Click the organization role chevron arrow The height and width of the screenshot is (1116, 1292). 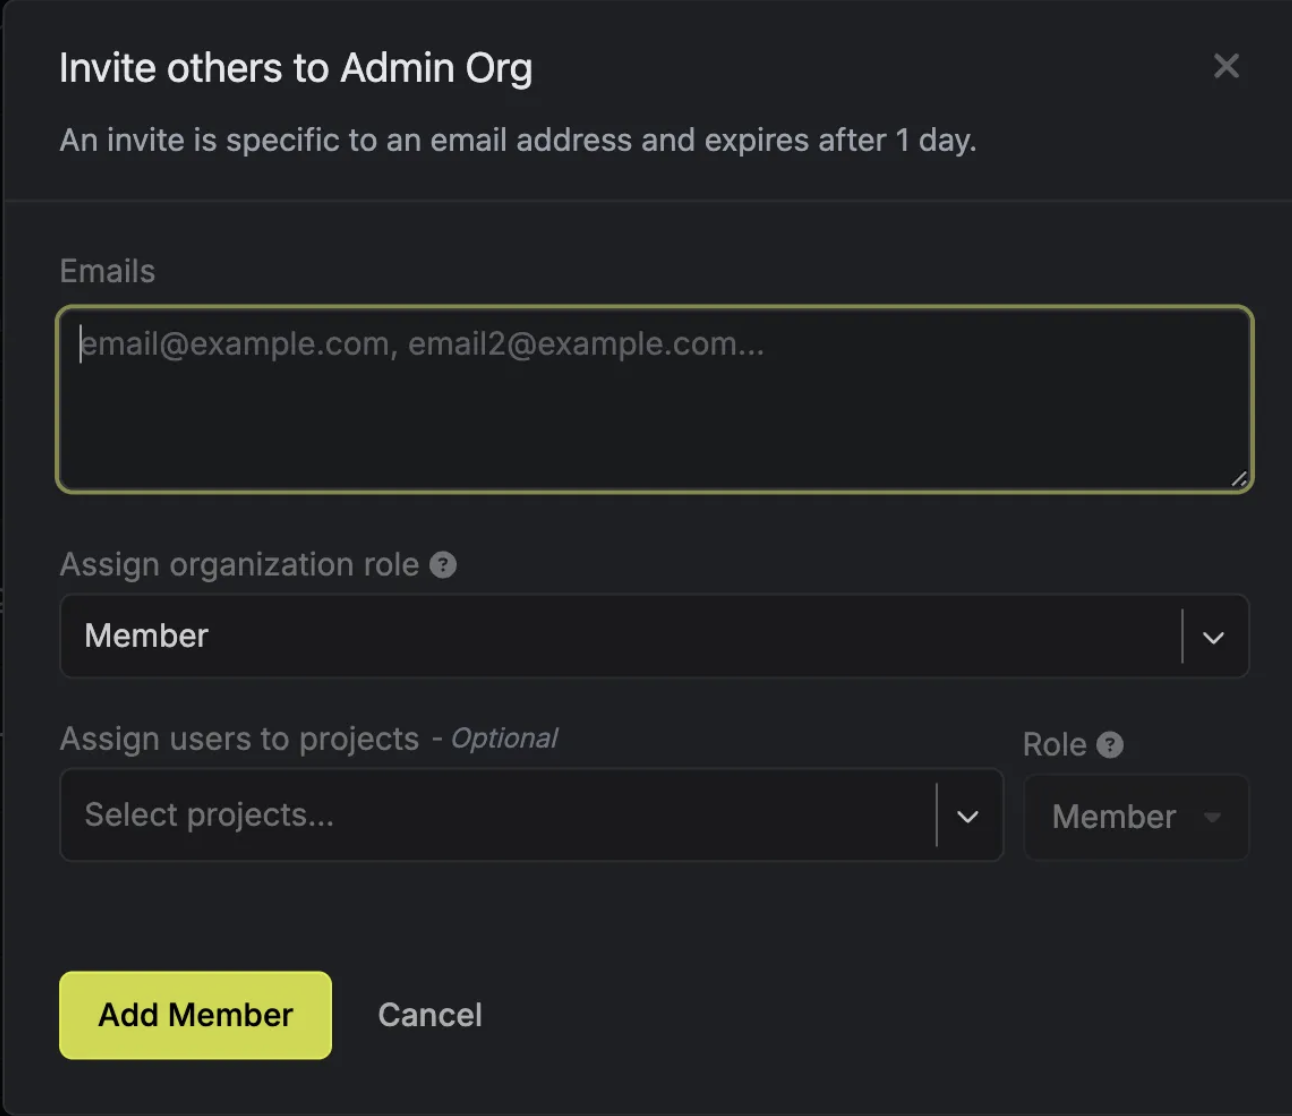(1213, 637)
